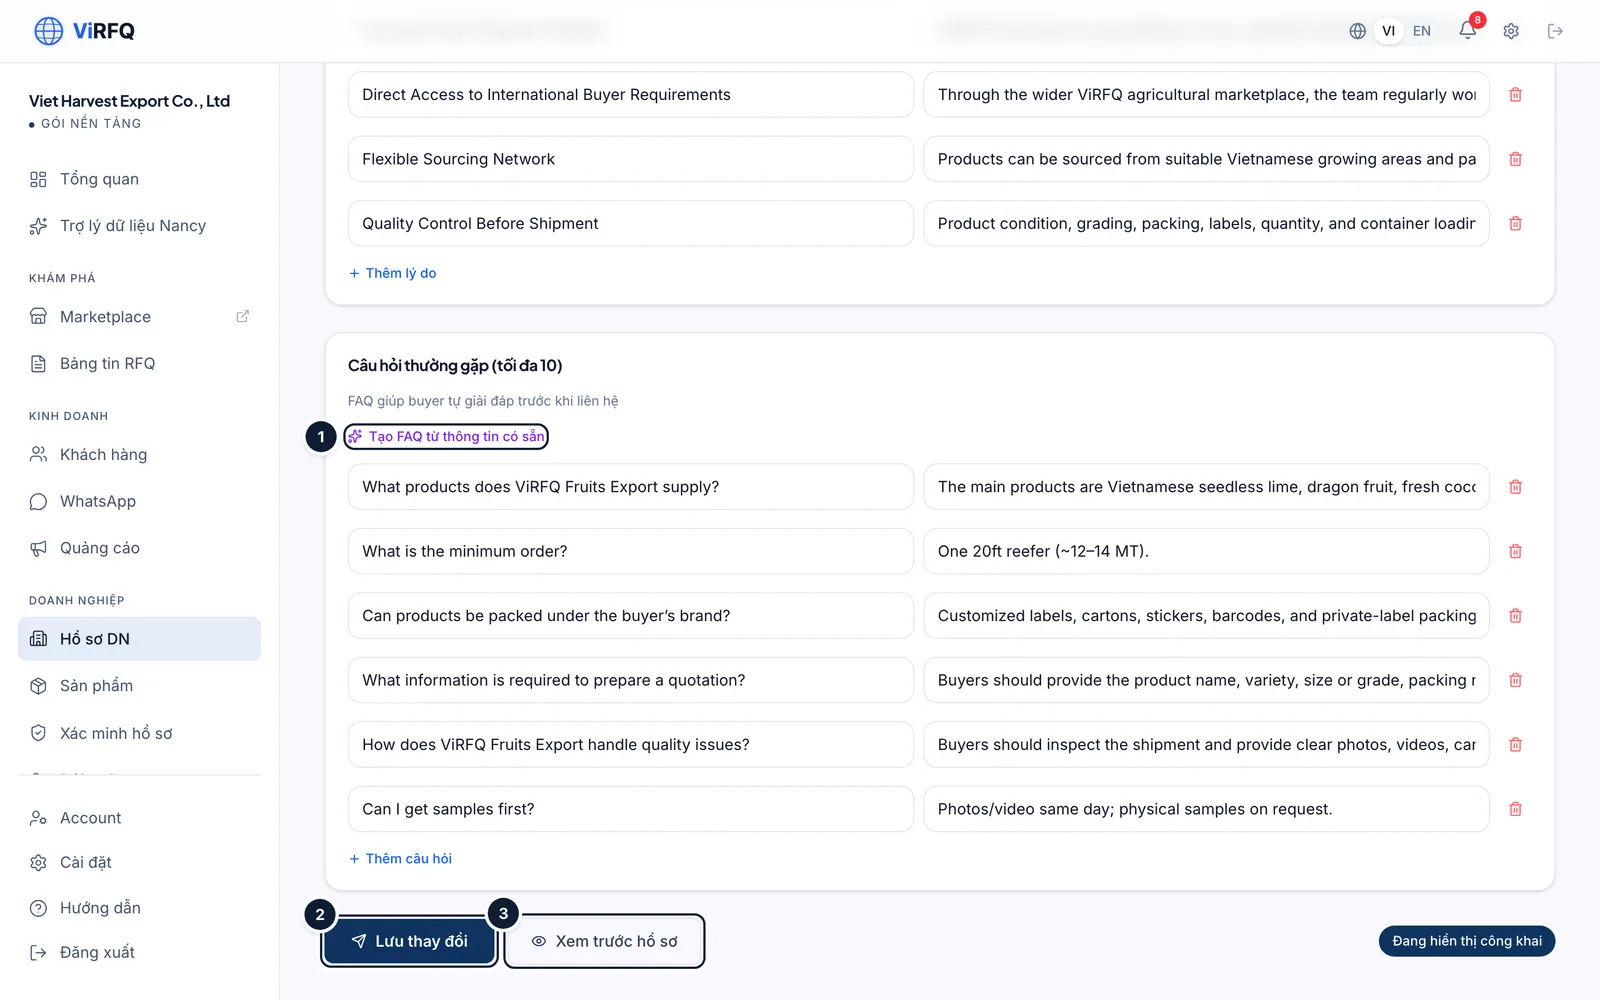Click Đăng xuất in sidebar
1600x1000 pixels.
point(139,952)
